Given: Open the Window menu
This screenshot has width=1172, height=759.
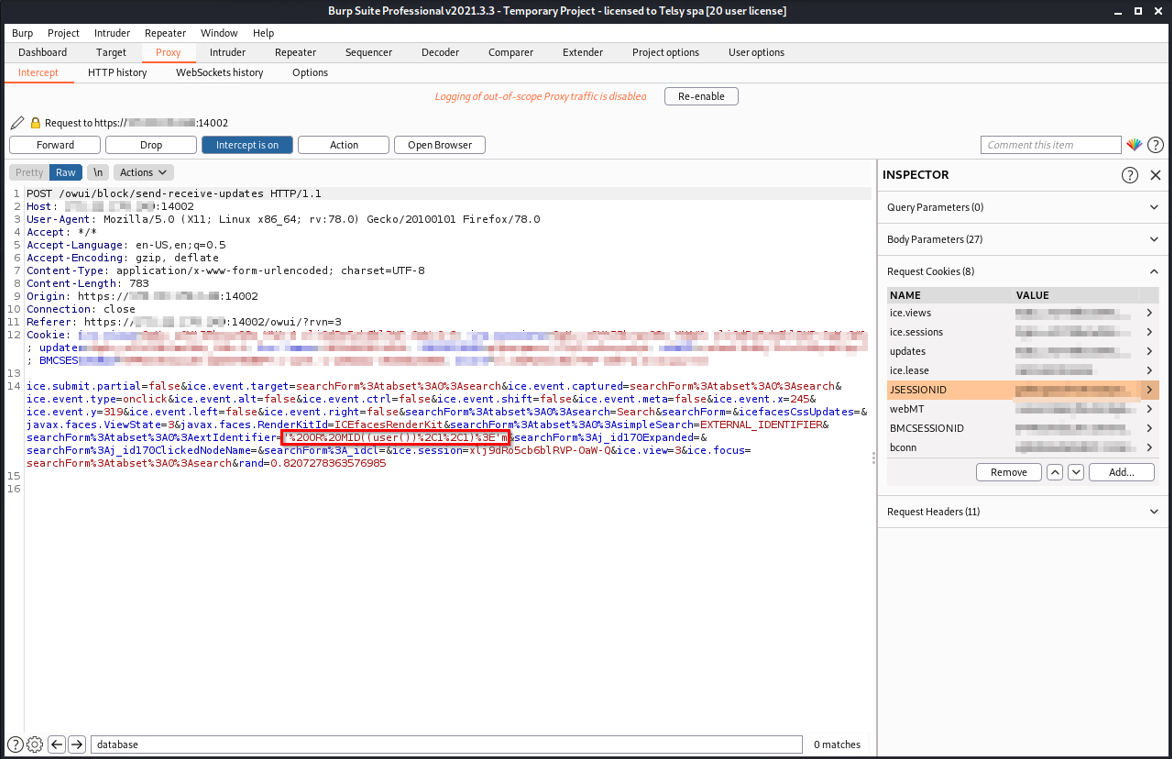Looking at the screenshot, I should pos(219,33).
